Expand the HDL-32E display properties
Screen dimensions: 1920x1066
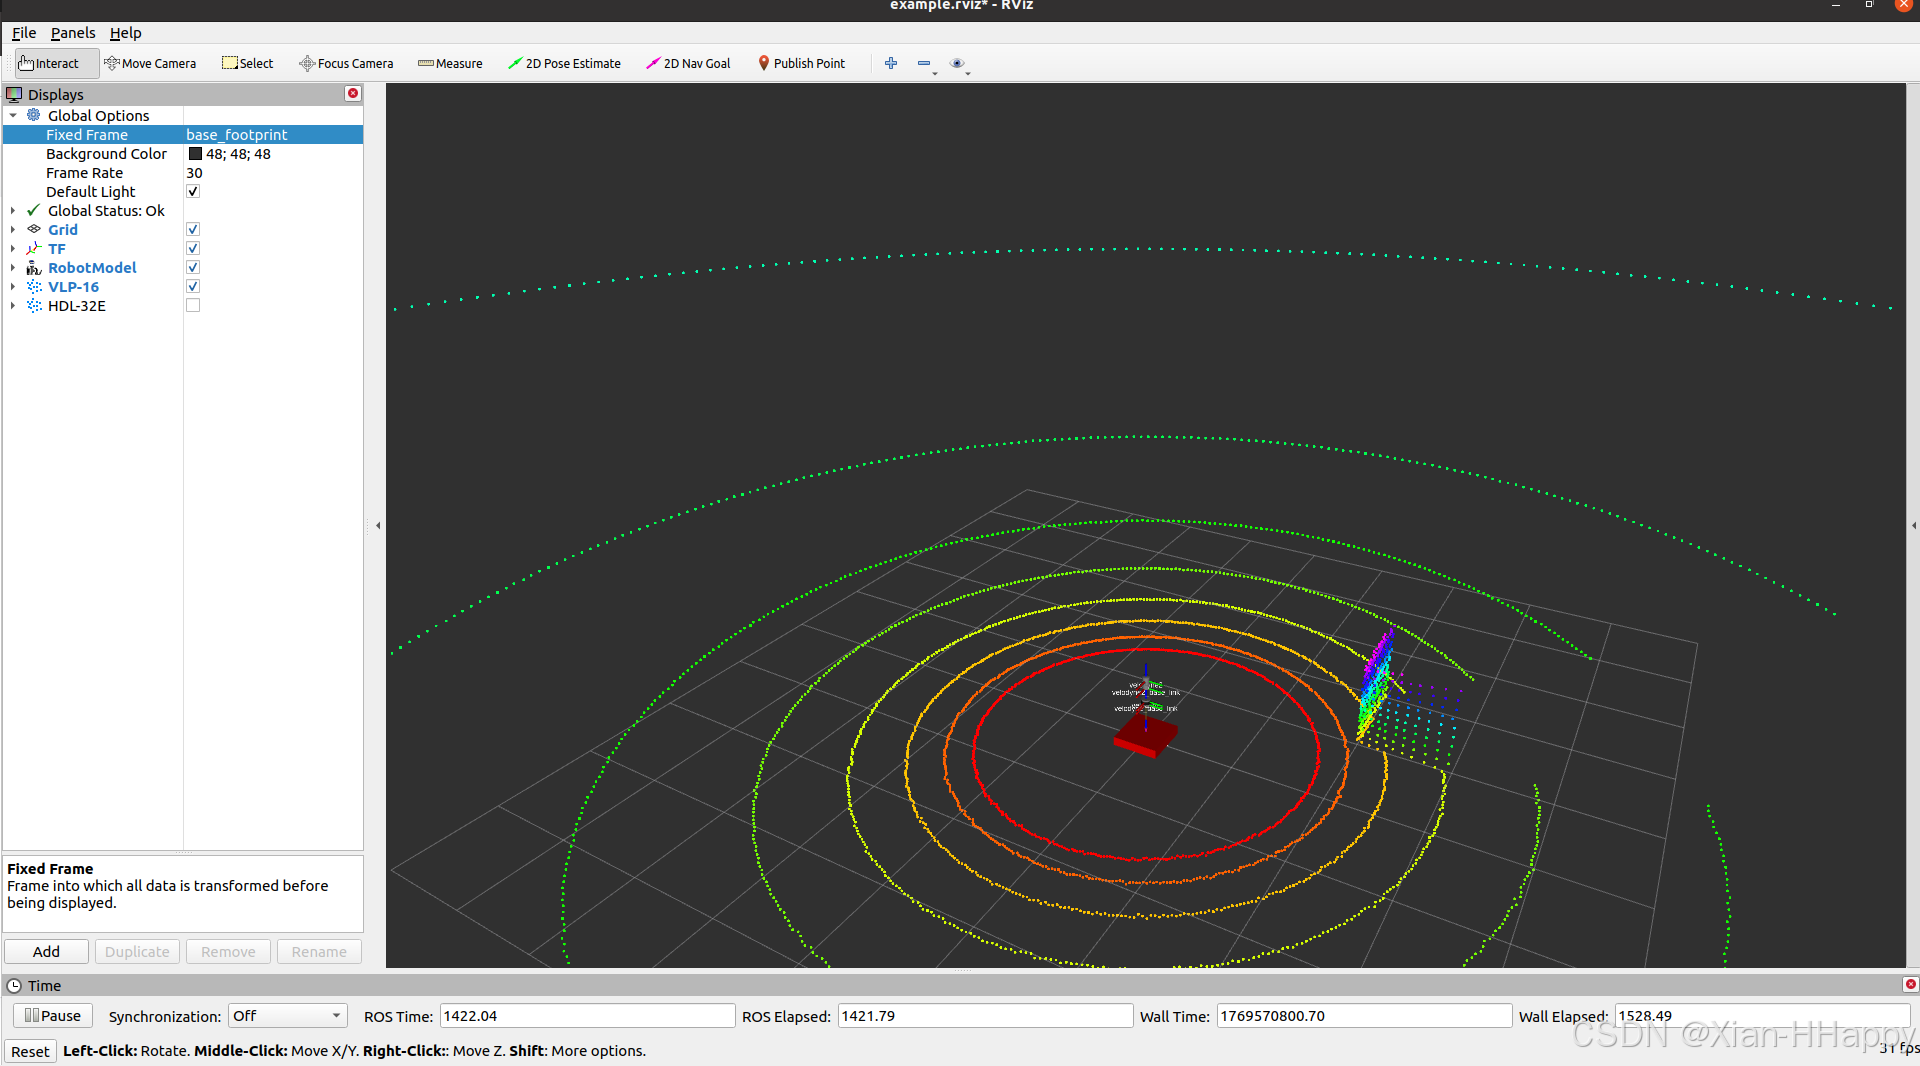point(13,305)
